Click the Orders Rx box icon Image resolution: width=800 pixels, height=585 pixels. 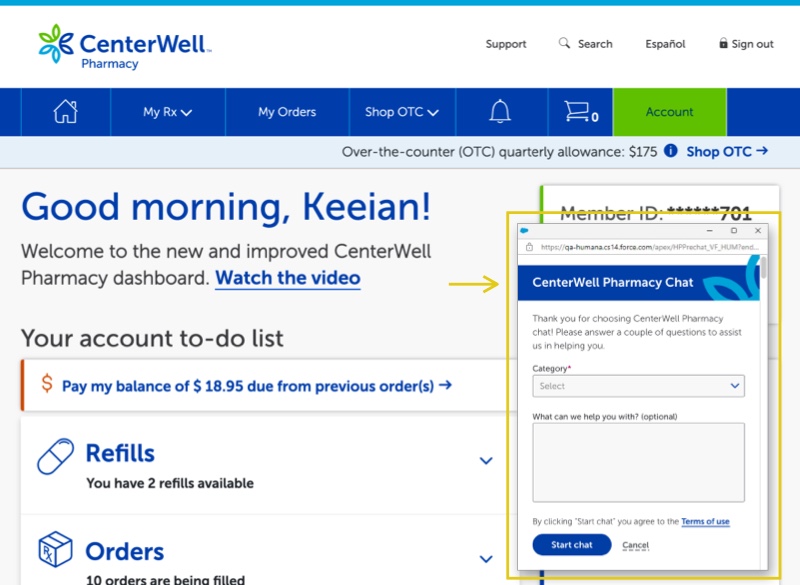coord(55,549)
